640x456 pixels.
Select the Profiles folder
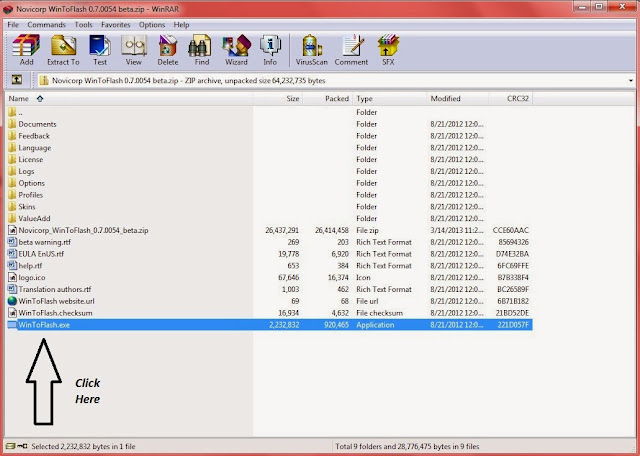coord(269,195)
